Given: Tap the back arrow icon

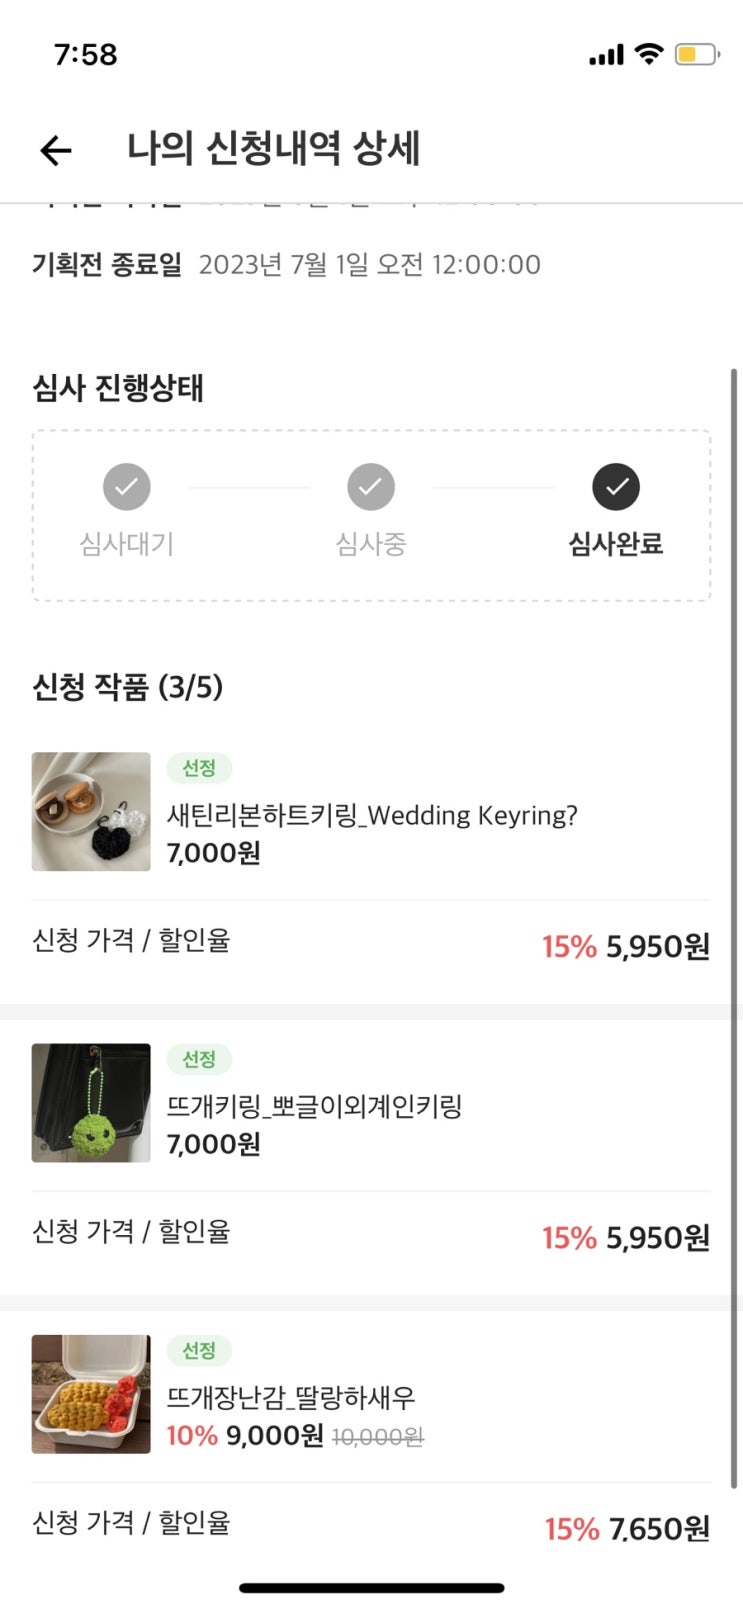Looking at the screenshot, I should click(56, 150).
